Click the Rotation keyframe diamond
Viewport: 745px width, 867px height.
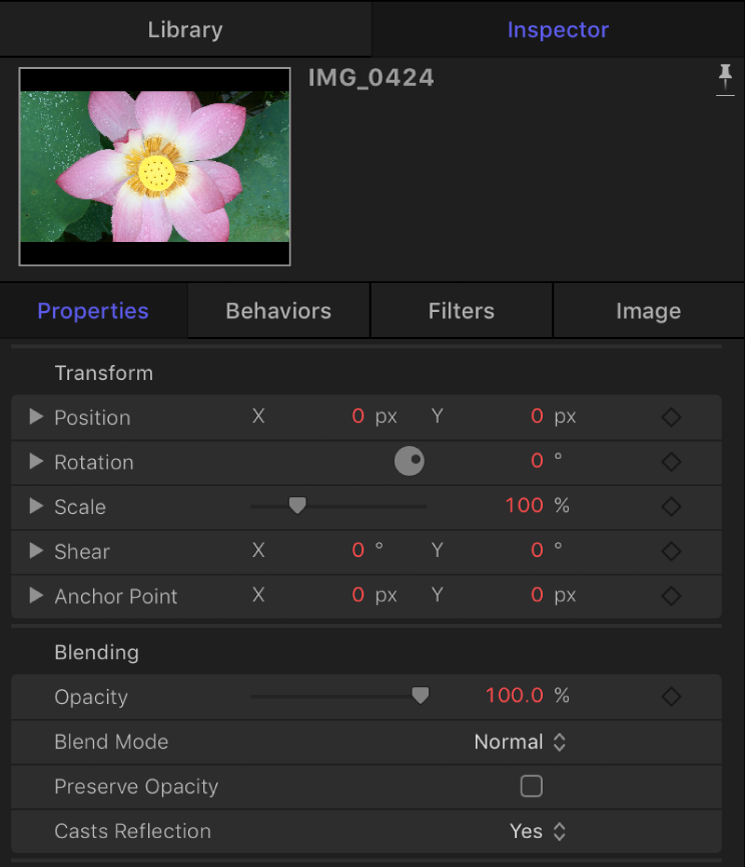671,461
